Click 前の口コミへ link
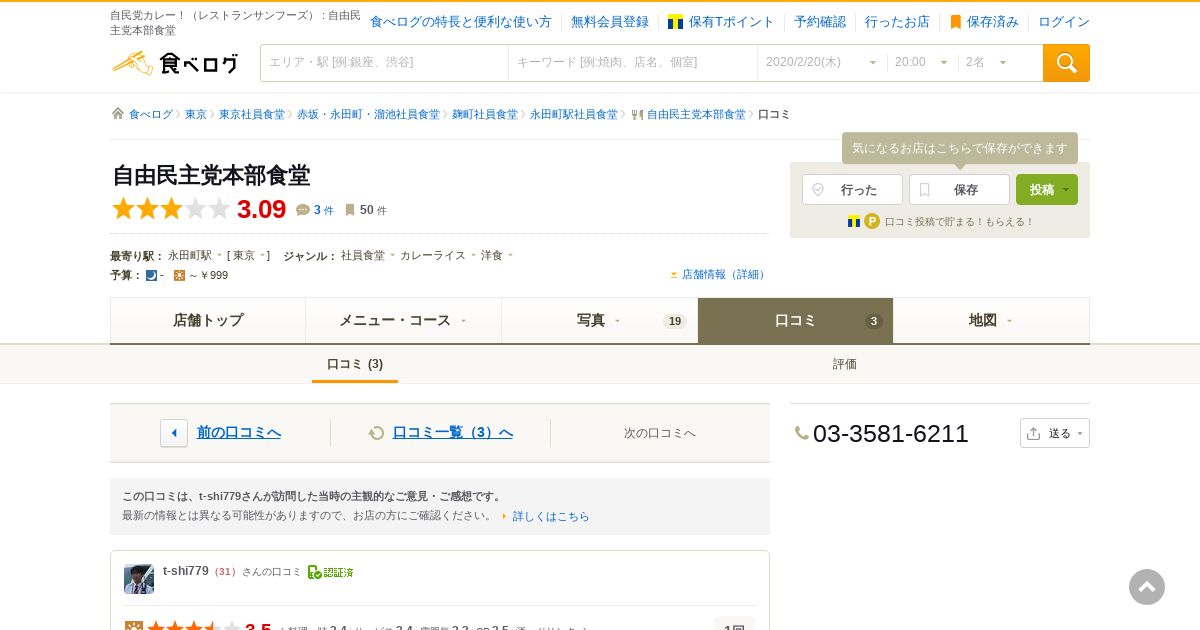This screenshot has width=1200, height=630. [239, 433]
